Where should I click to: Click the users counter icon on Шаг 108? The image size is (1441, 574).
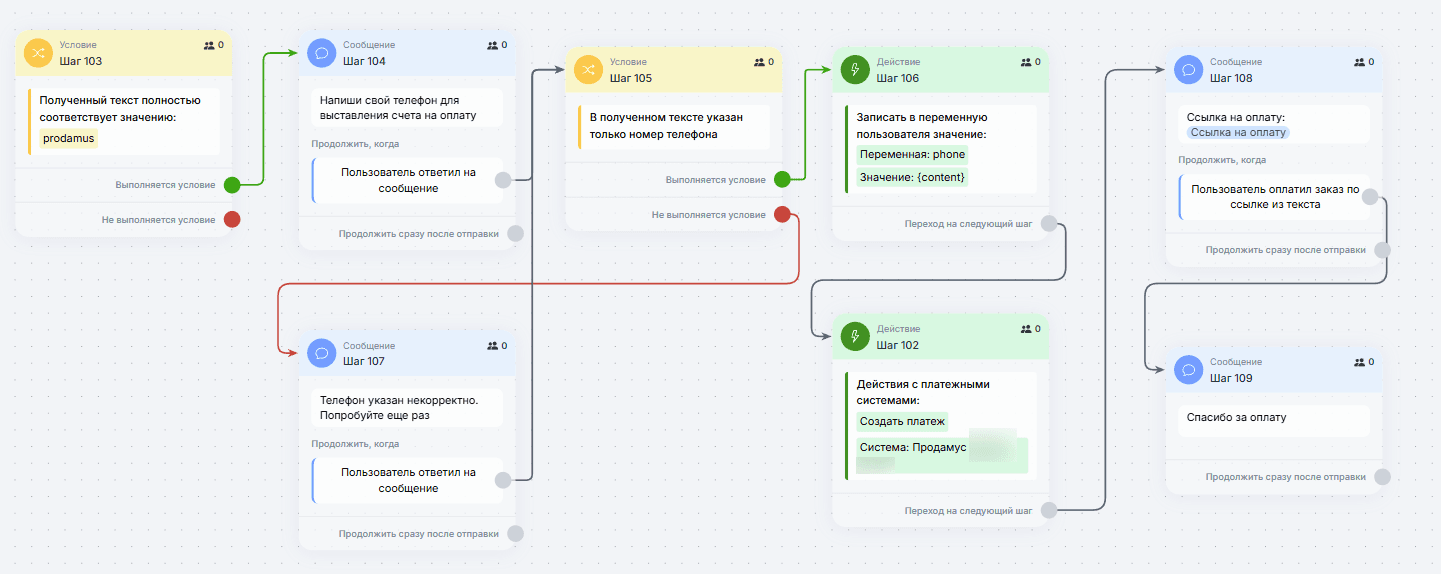(x=1359, y=62)
